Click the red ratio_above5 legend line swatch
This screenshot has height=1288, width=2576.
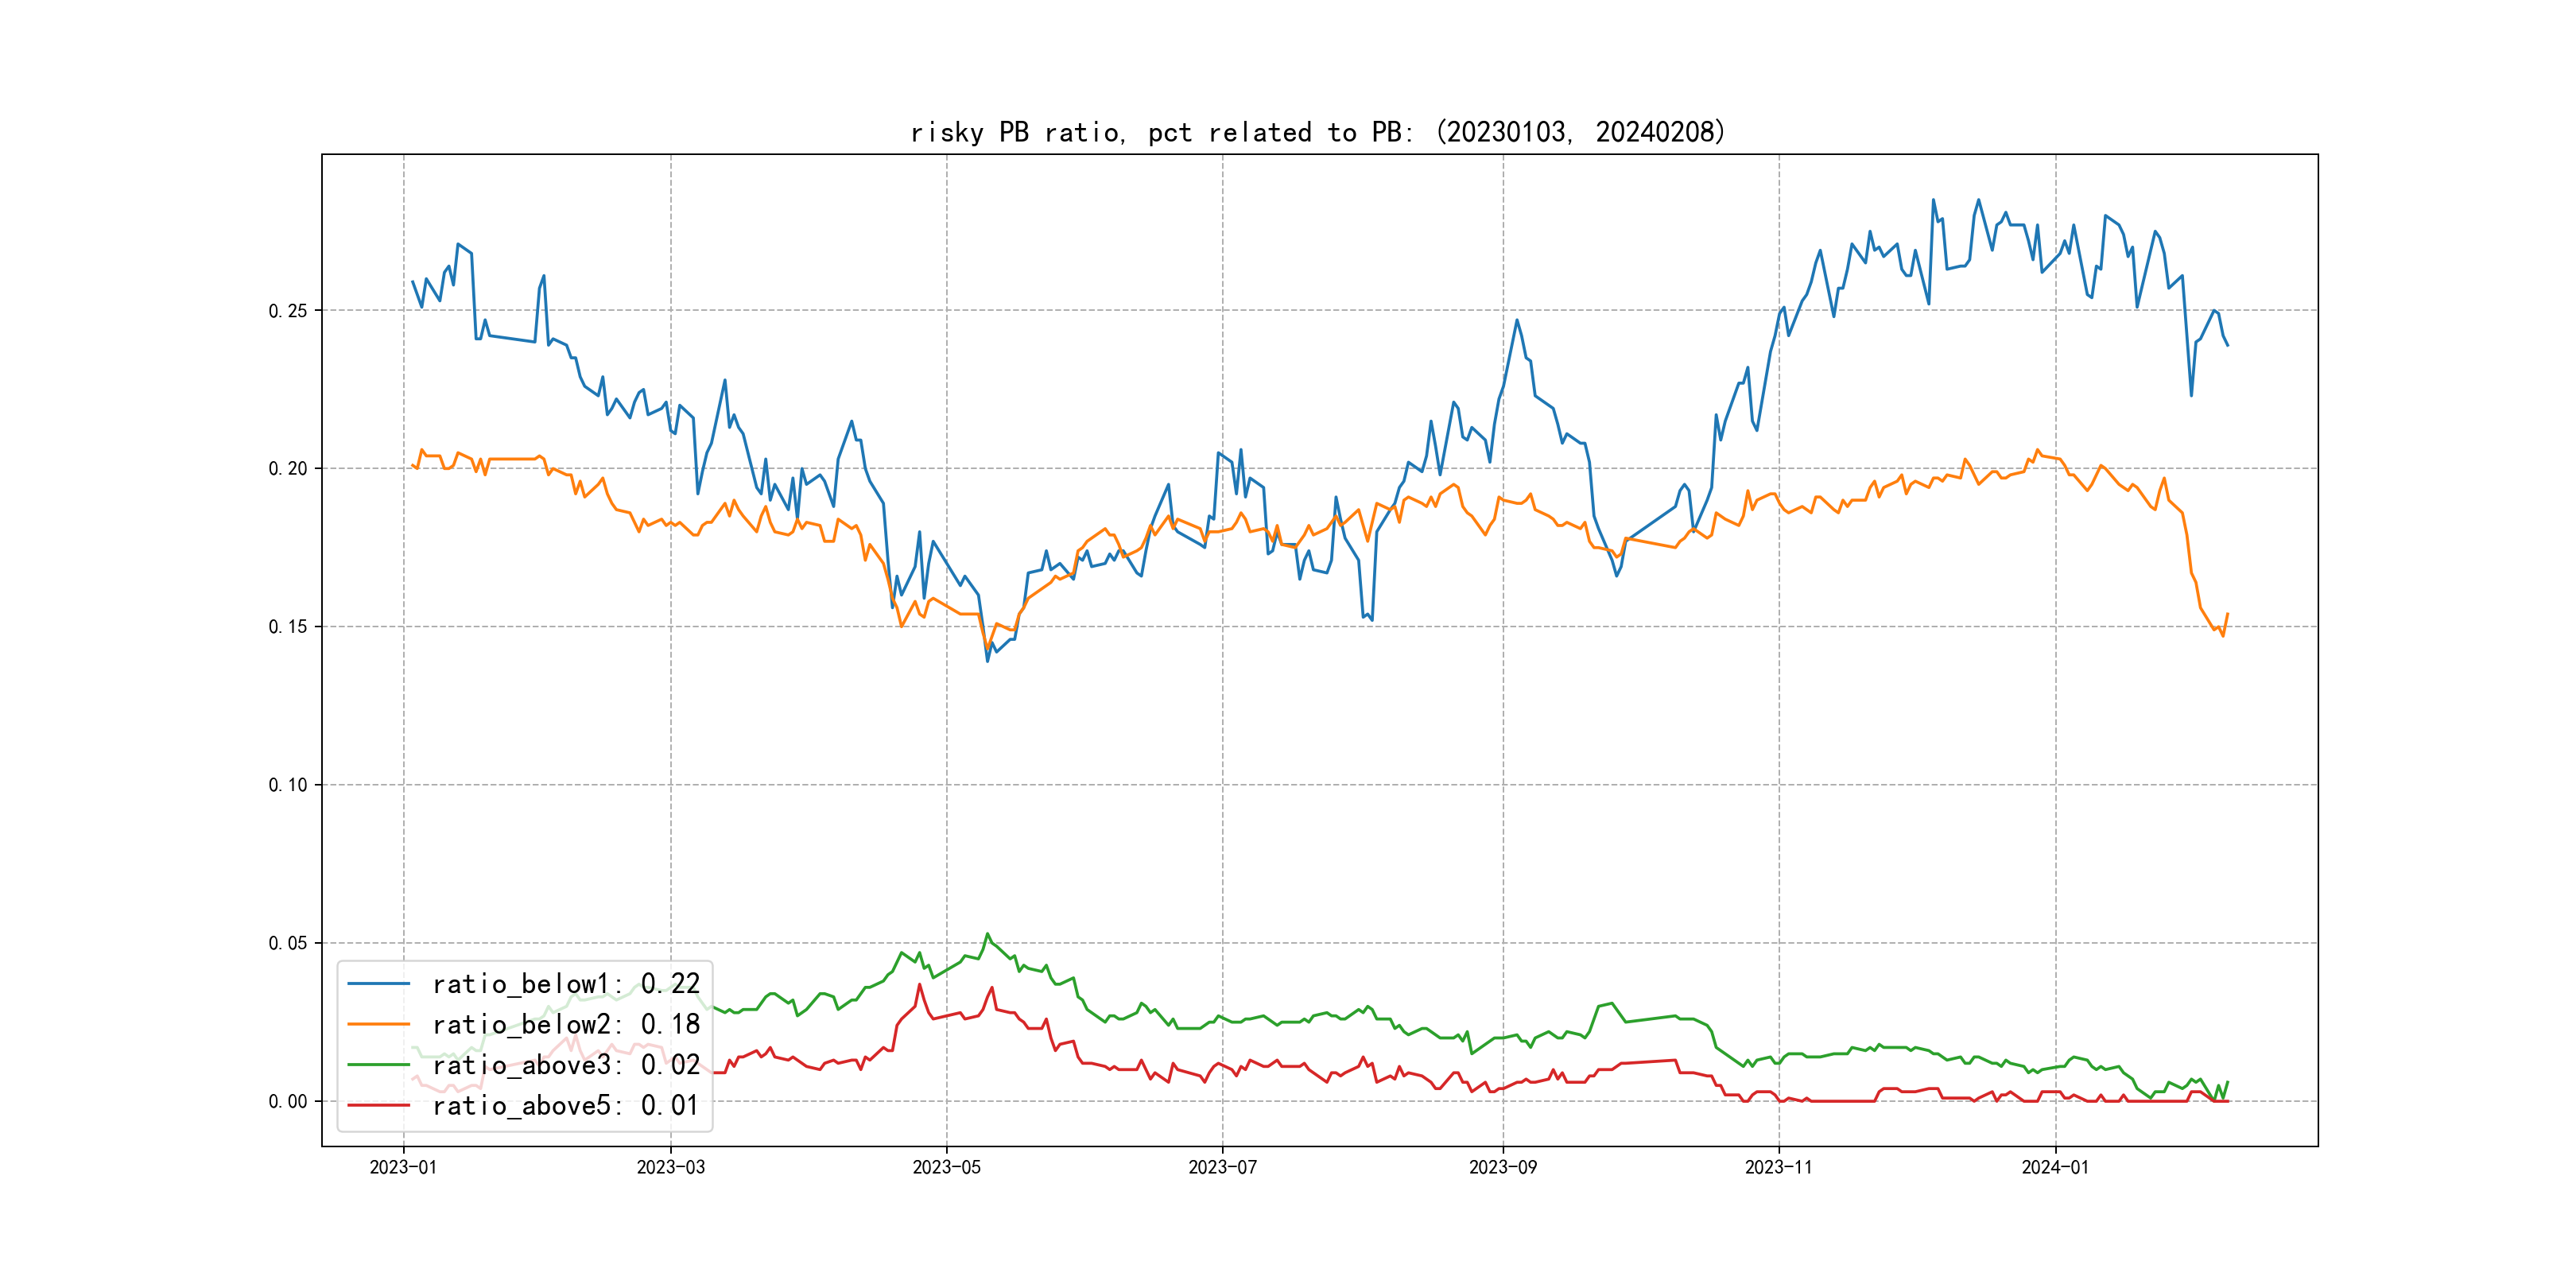(378, 1105)
